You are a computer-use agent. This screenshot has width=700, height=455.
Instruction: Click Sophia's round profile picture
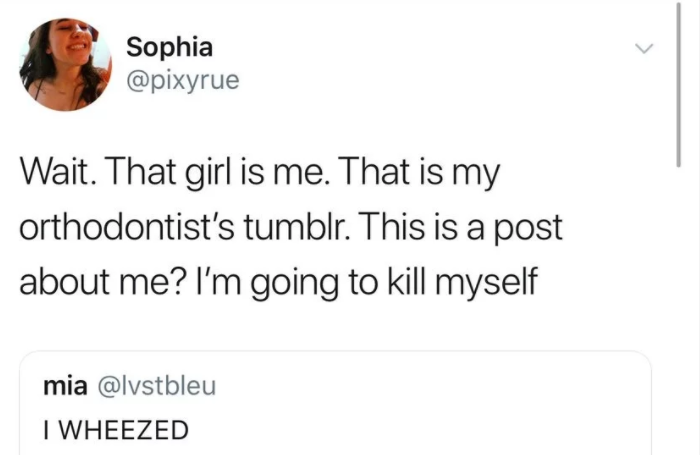[x=65, y=63]
